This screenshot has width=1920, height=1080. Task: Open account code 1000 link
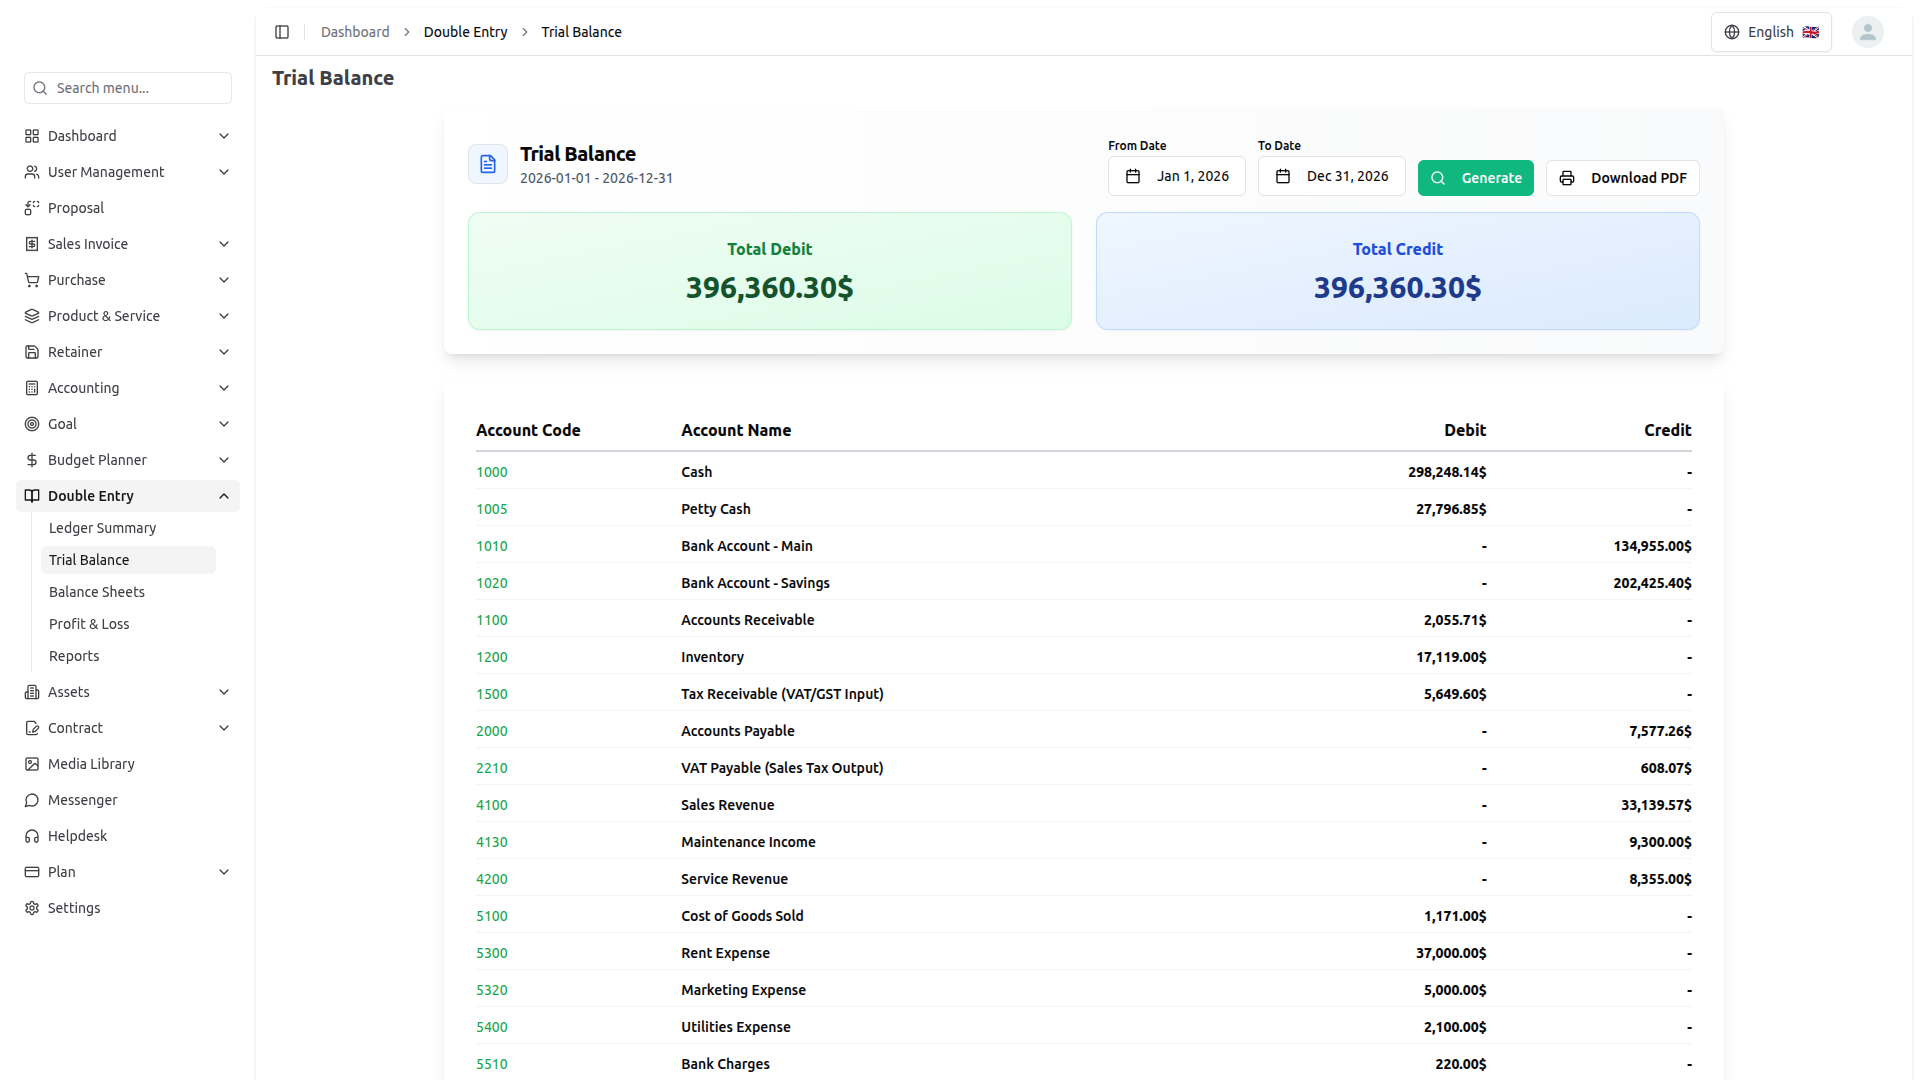(492, 472)
